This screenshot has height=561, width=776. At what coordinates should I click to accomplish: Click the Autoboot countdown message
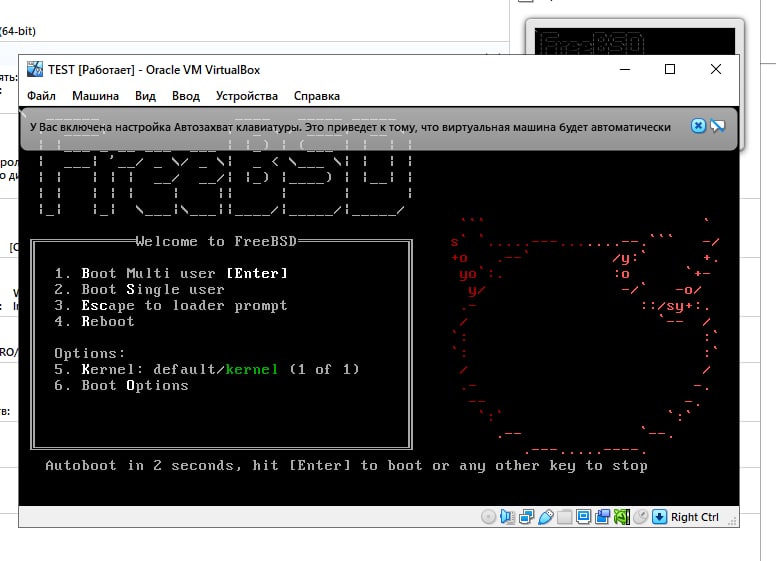pyautogui.click(x=346, y=466)
